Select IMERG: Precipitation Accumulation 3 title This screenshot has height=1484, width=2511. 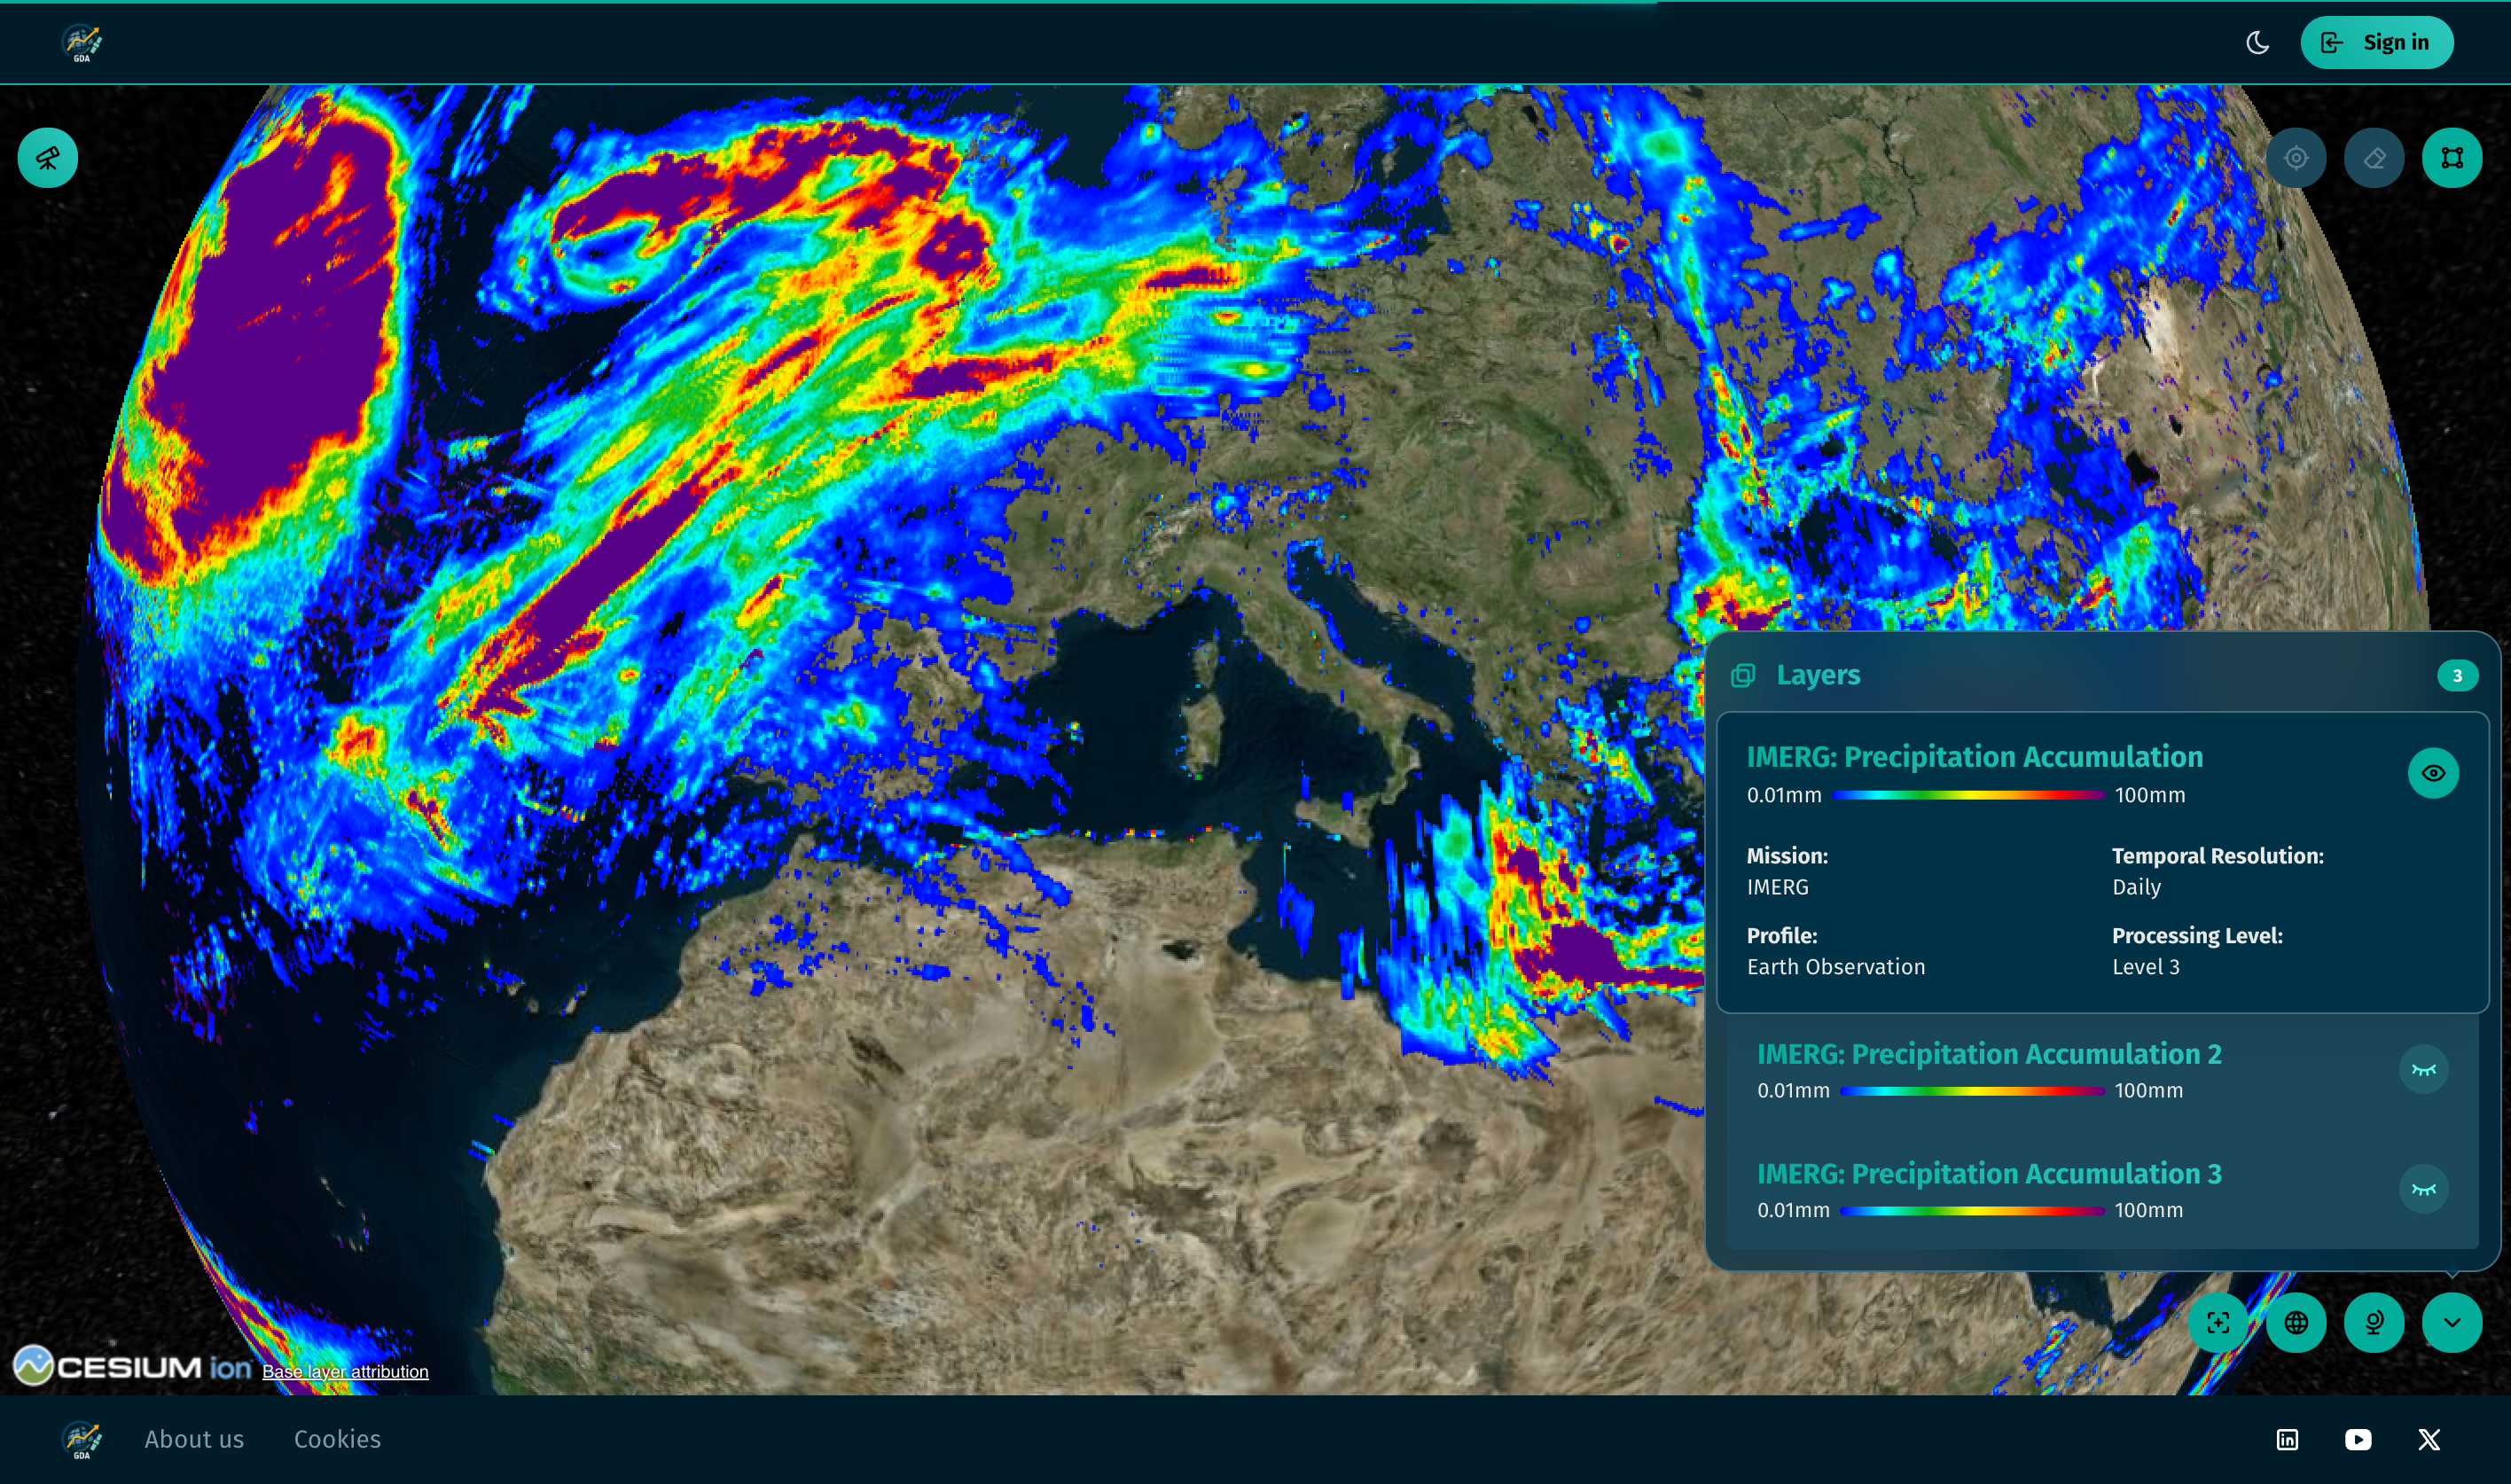1989,1173
